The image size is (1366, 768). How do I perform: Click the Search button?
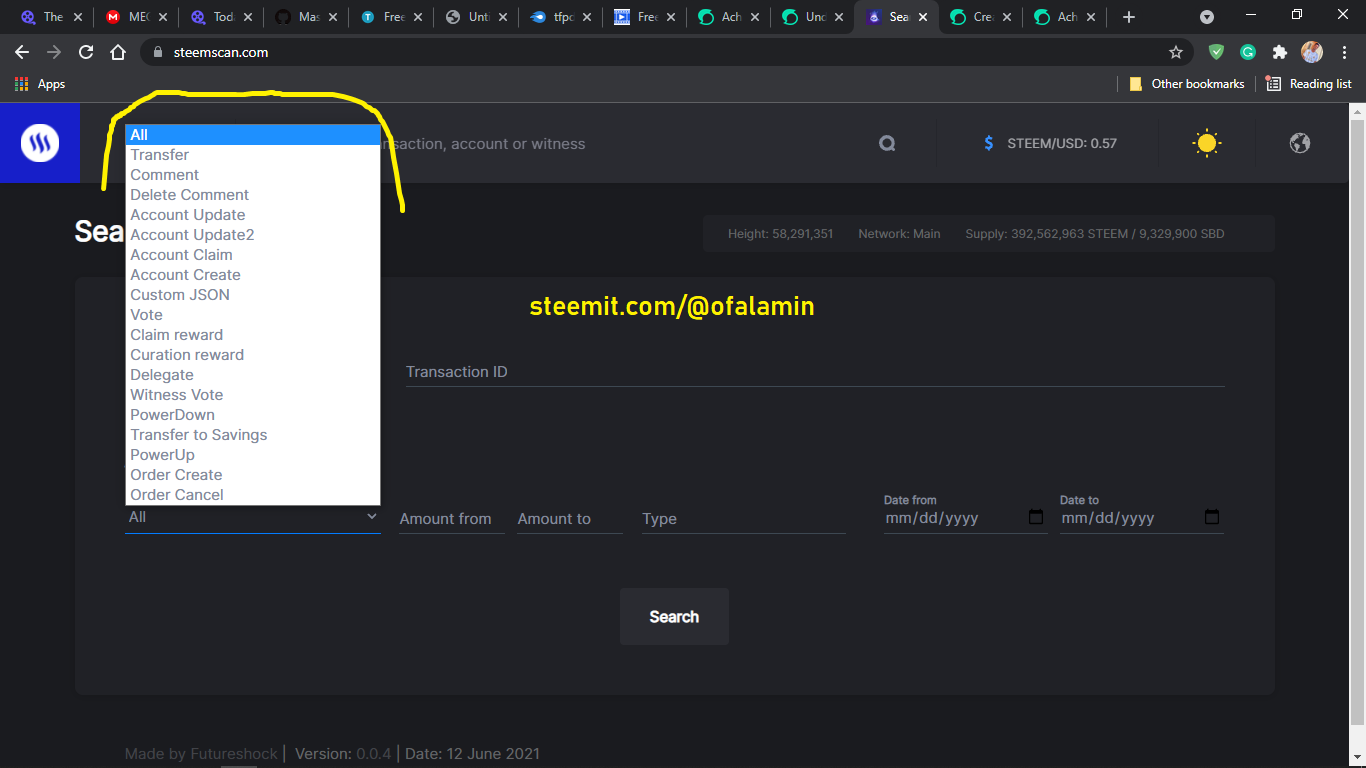pyautogui.click(x=674, y=617)
